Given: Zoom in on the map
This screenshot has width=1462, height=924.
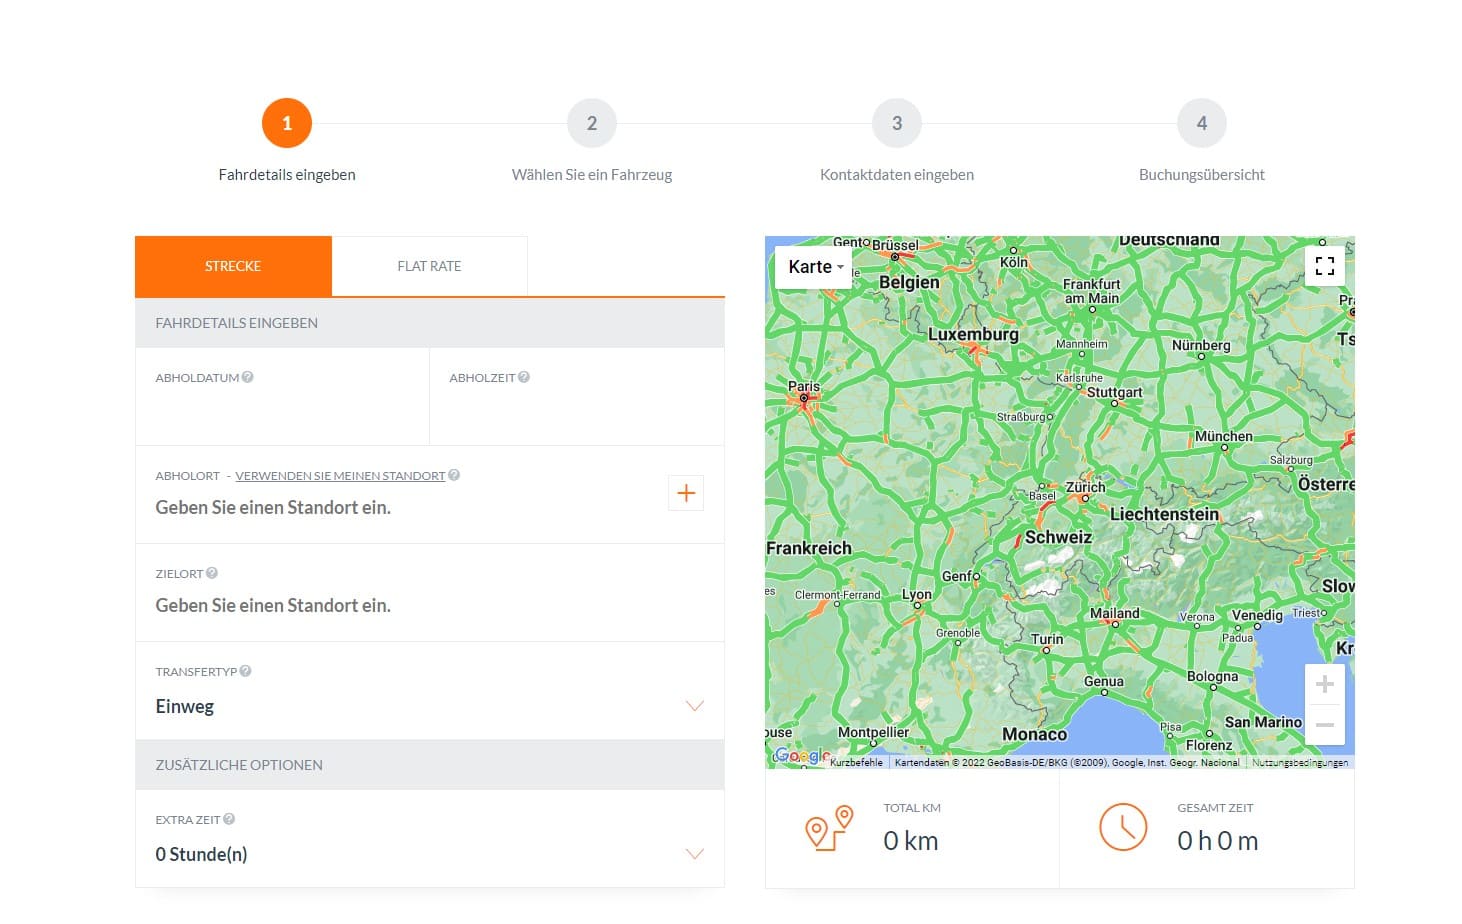Looking at the screenshot, I should 1325,685.
